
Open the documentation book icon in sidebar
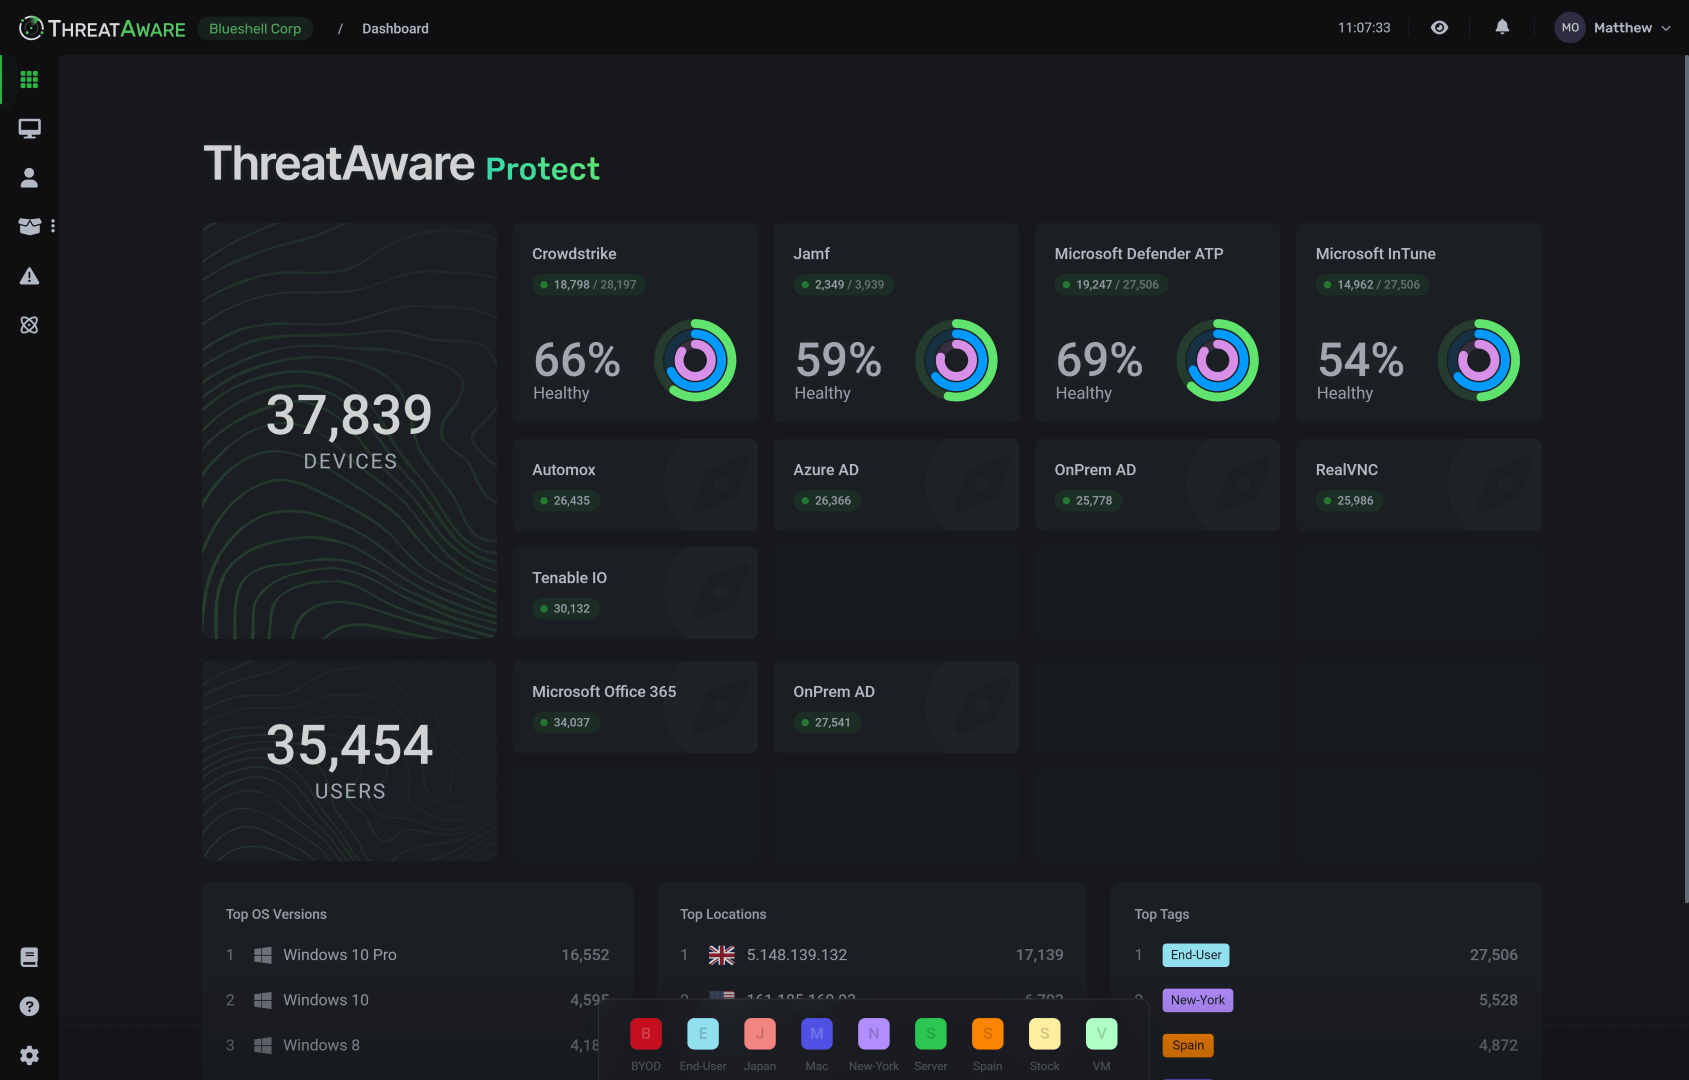(29, 957)
